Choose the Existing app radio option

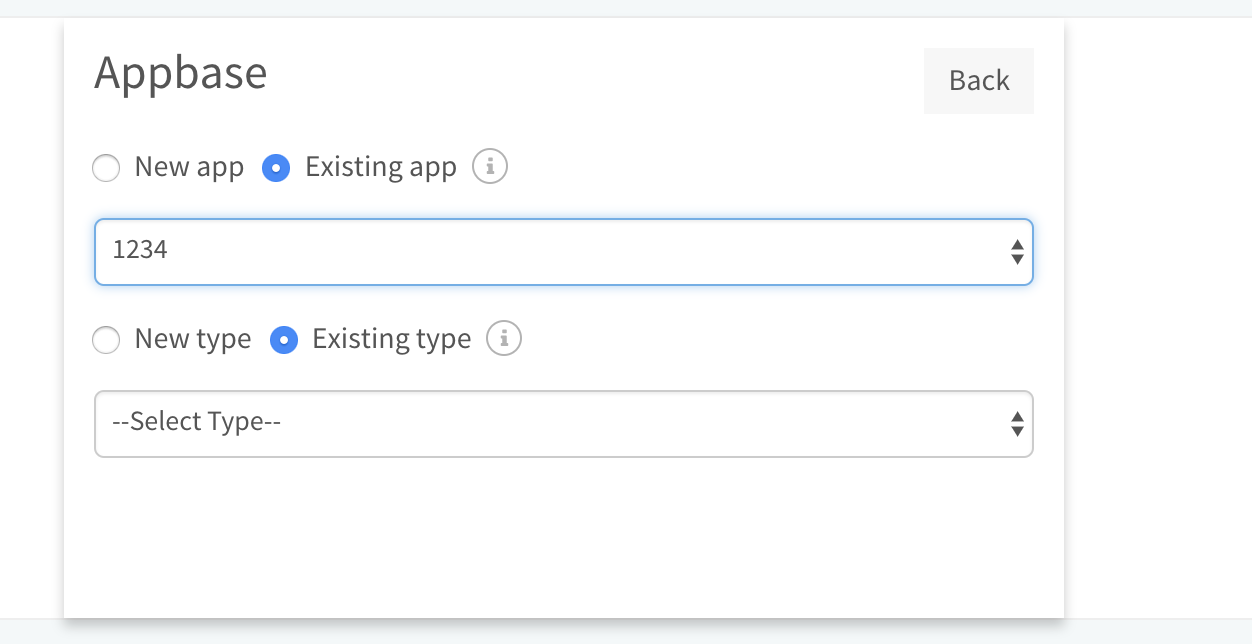point(276,168)
